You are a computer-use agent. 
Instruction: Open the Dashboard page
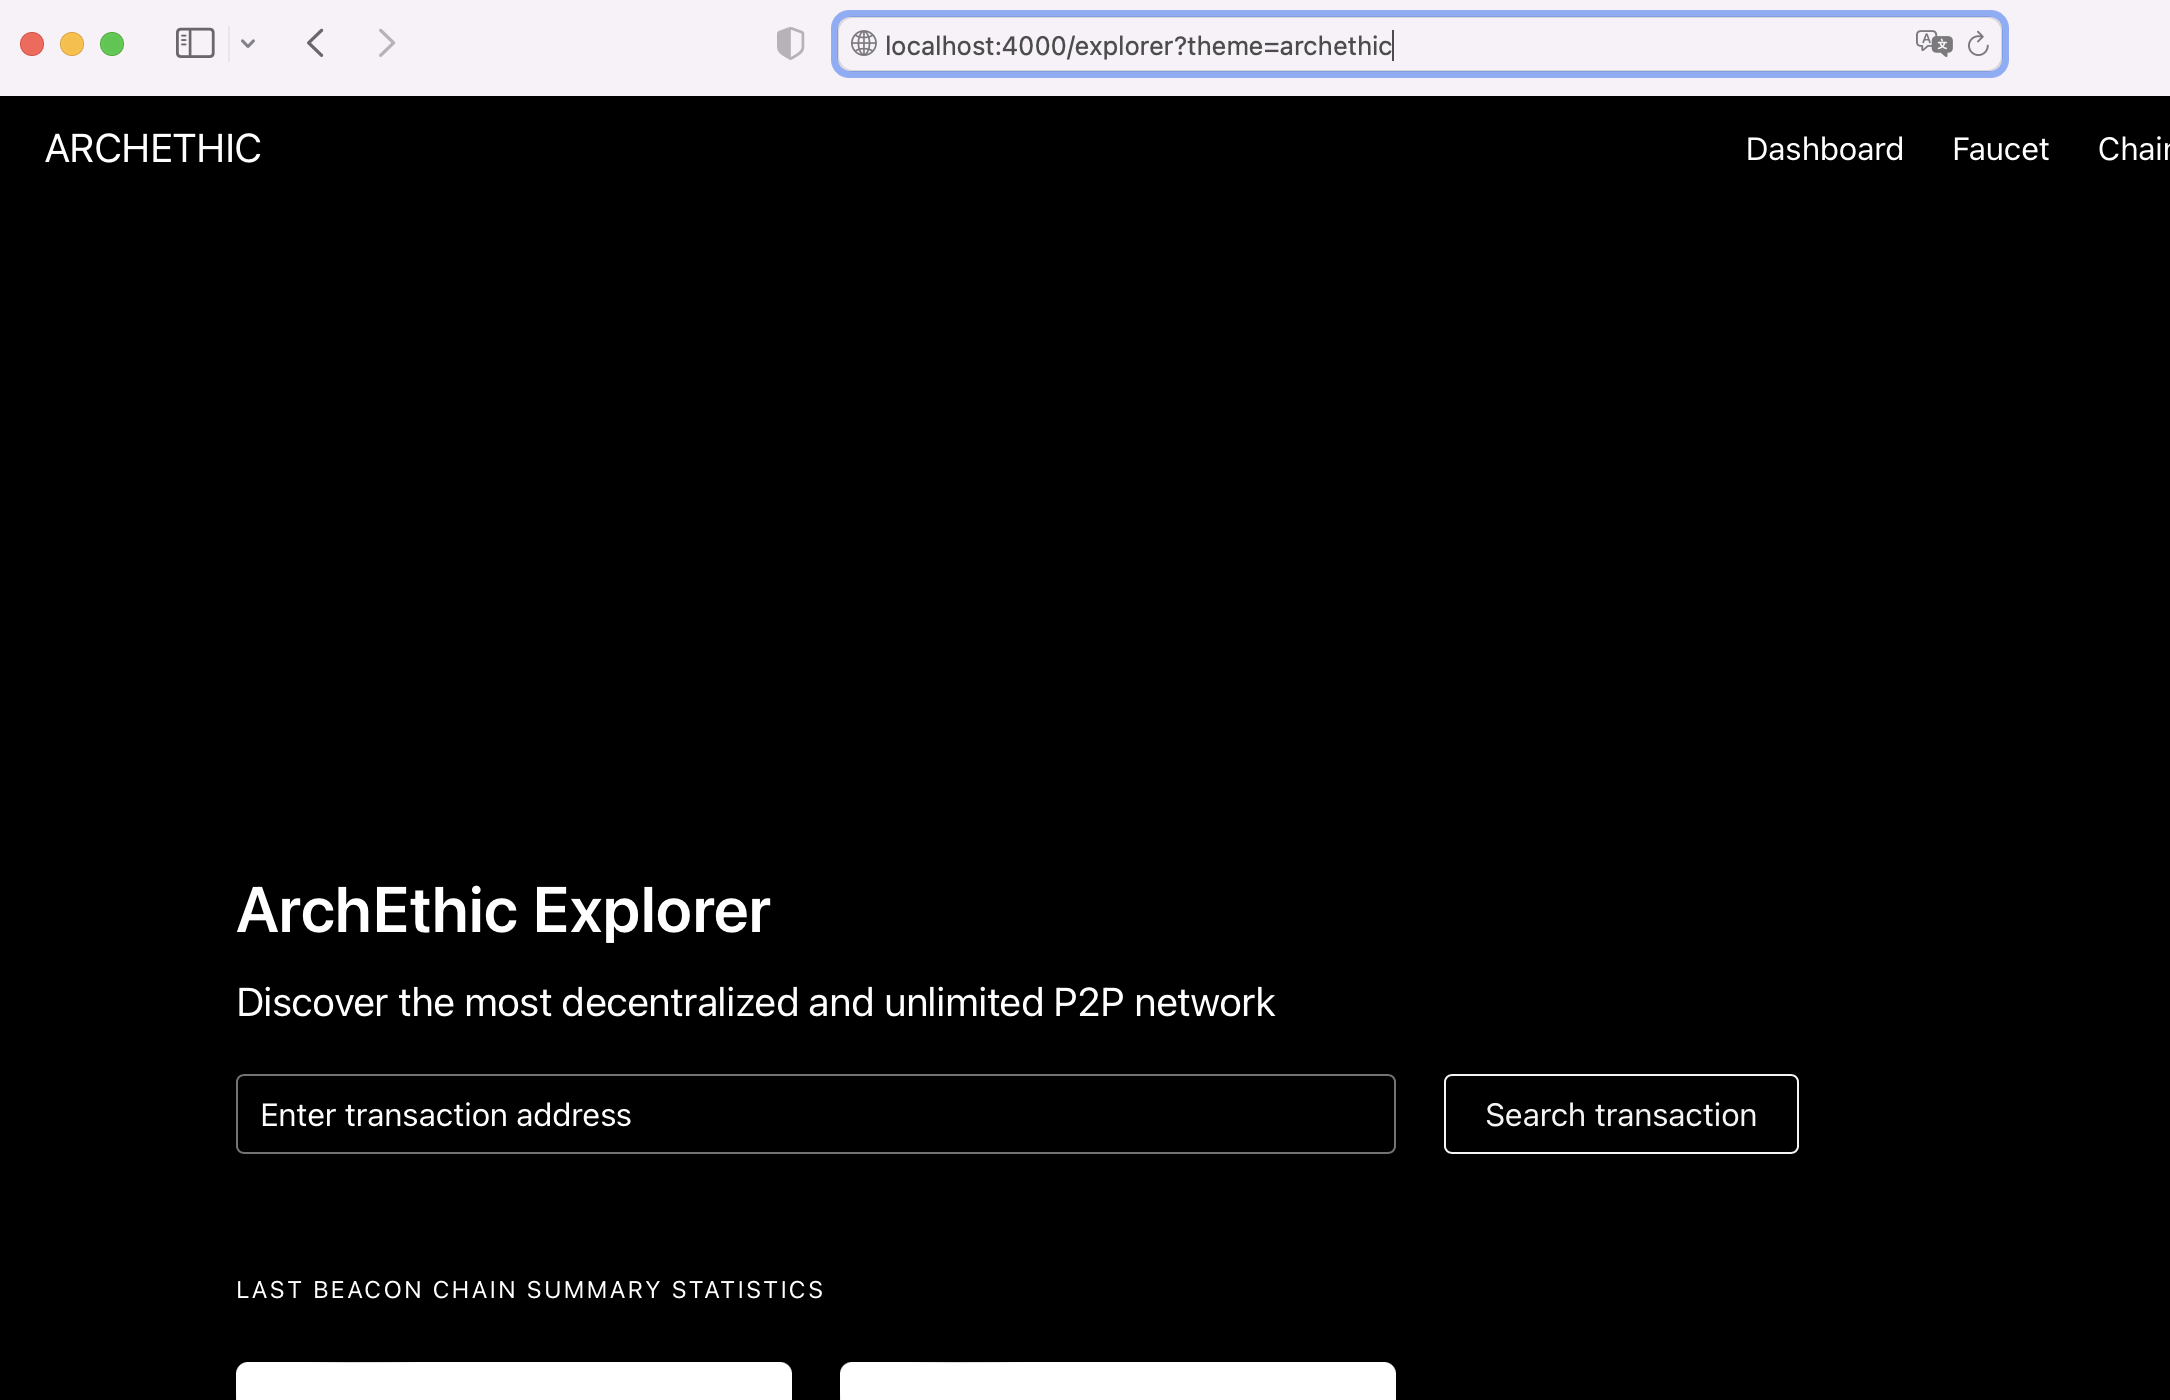tap(1824, 148)
